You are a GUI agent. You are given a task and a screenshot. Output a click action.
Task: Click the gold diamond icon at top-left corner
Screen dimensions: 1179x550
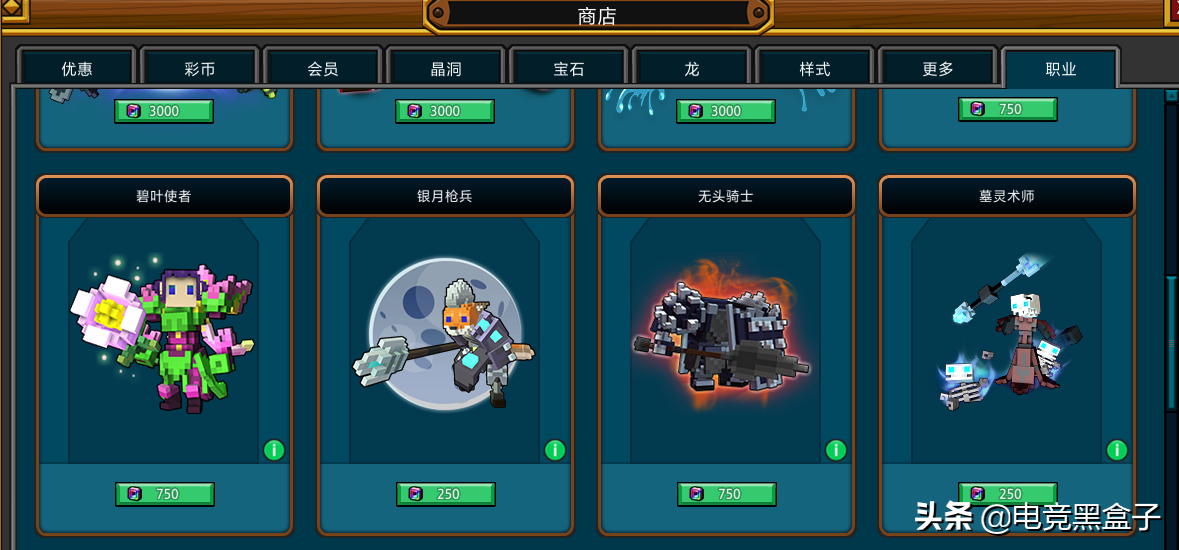pyautogui.click(x=12, y=8)
